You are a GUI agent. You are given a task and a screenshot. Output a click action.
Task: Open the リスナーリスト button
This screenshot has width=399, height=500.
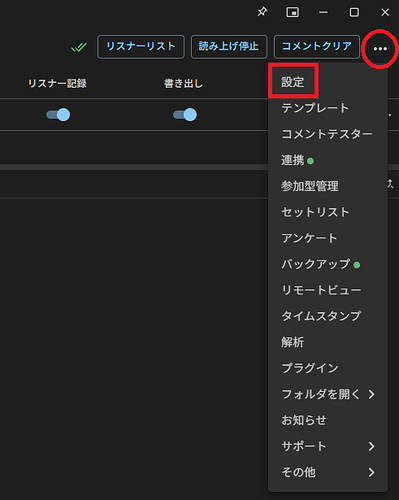point(141,47)
